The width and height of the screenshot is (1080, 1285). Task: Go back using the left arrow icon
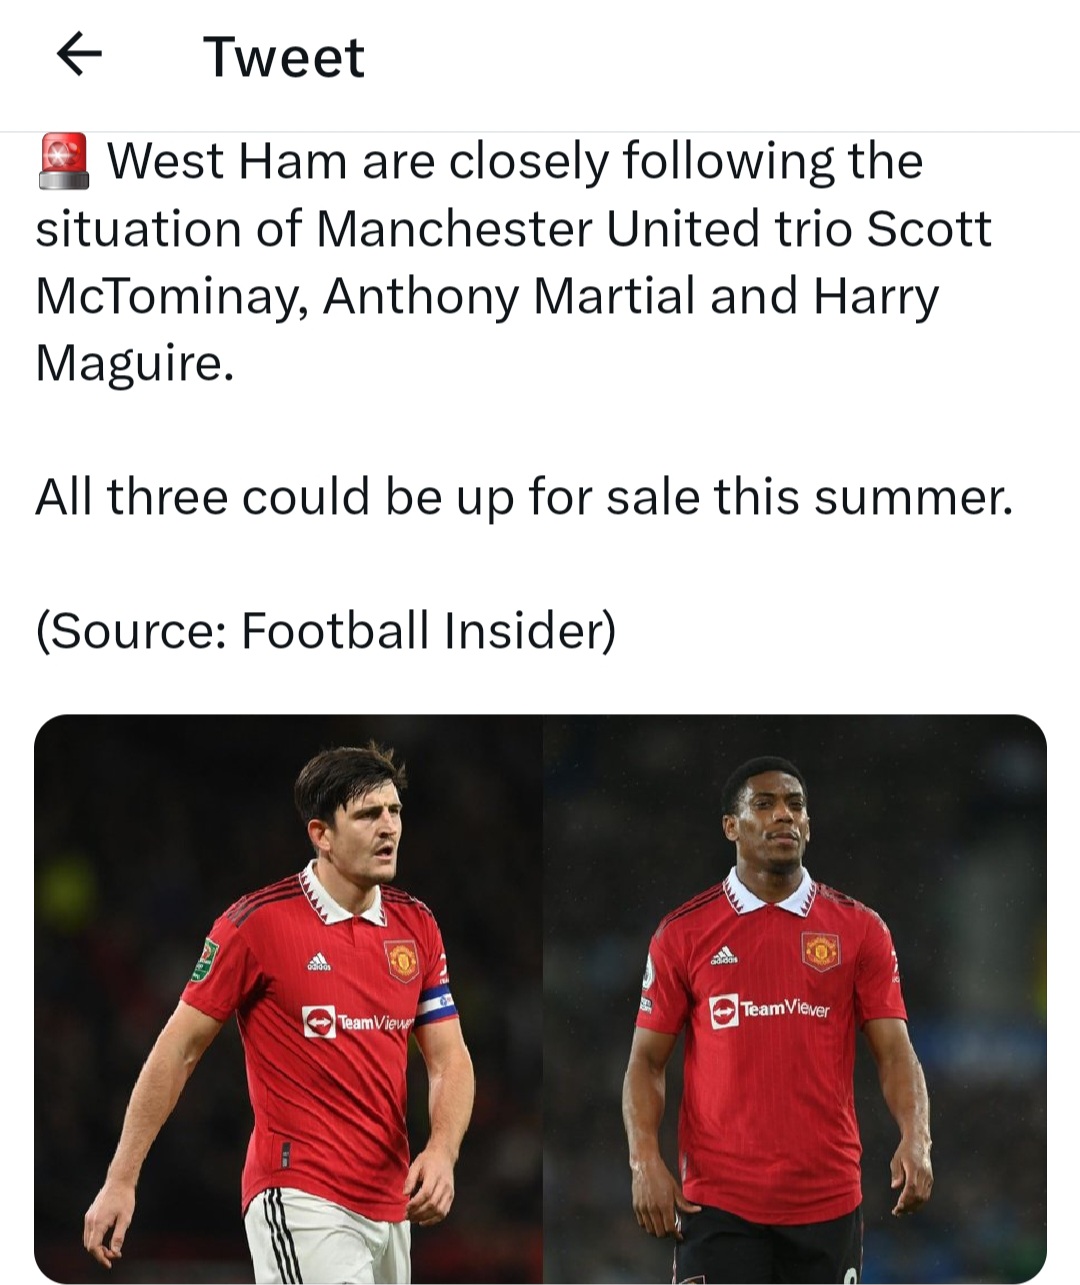(80, 54)
